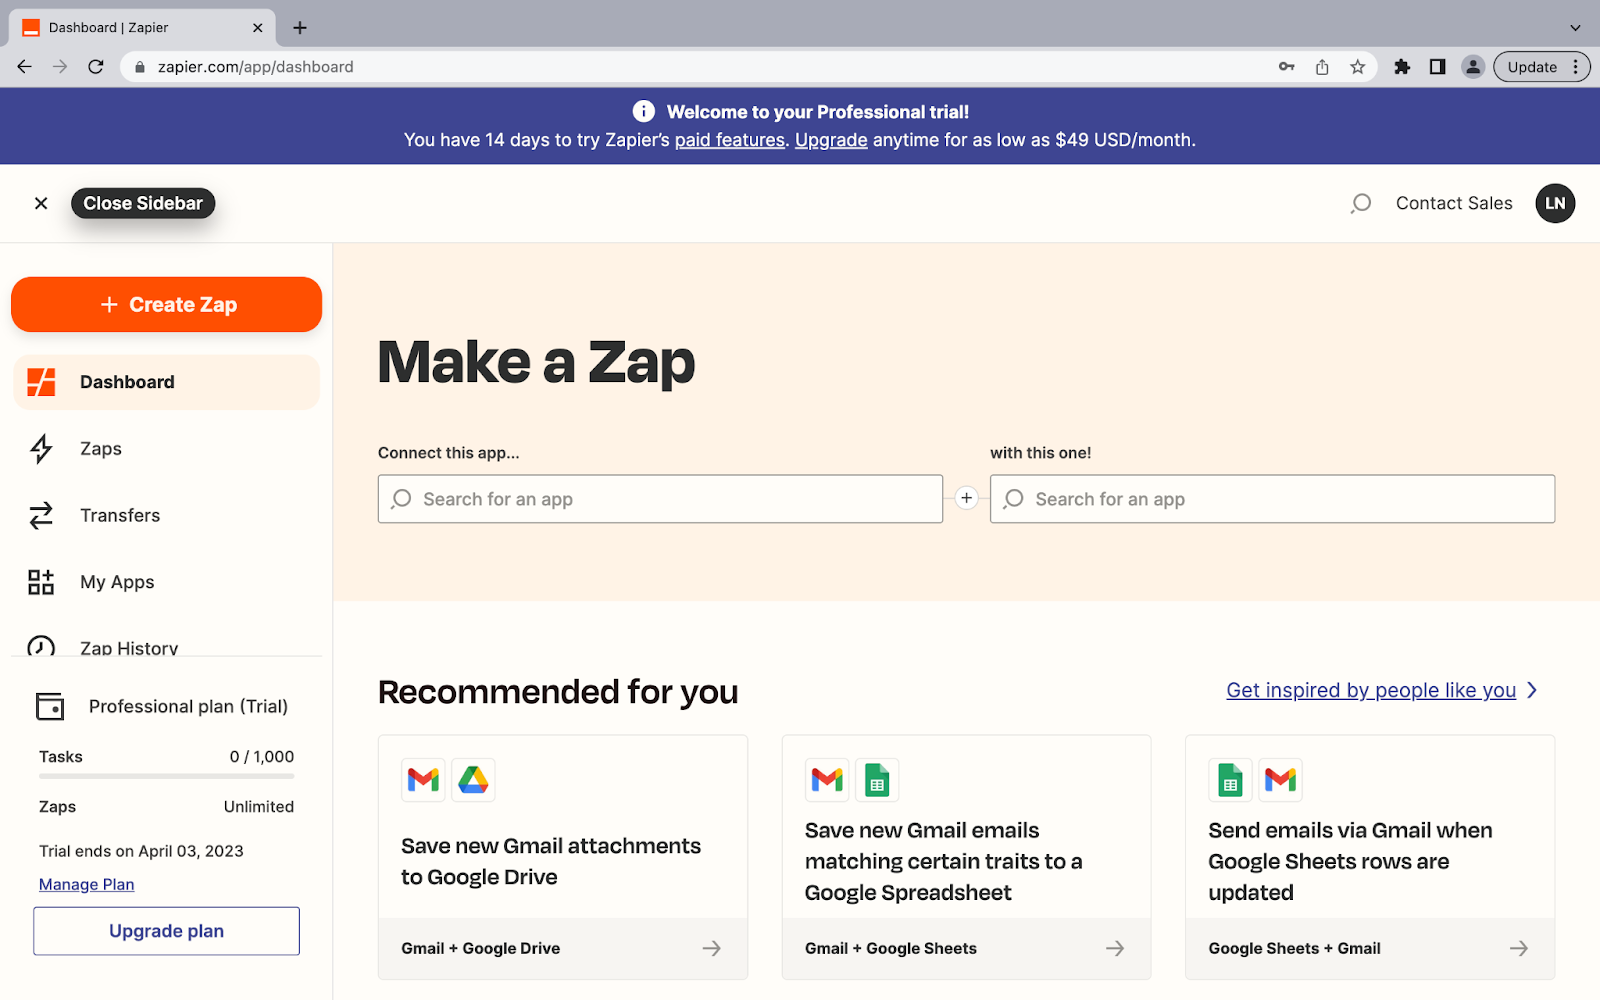Click the Gmail icon on the attachments card
Viewport: 1600px width, 1000px height.
[x=423, y=780]
